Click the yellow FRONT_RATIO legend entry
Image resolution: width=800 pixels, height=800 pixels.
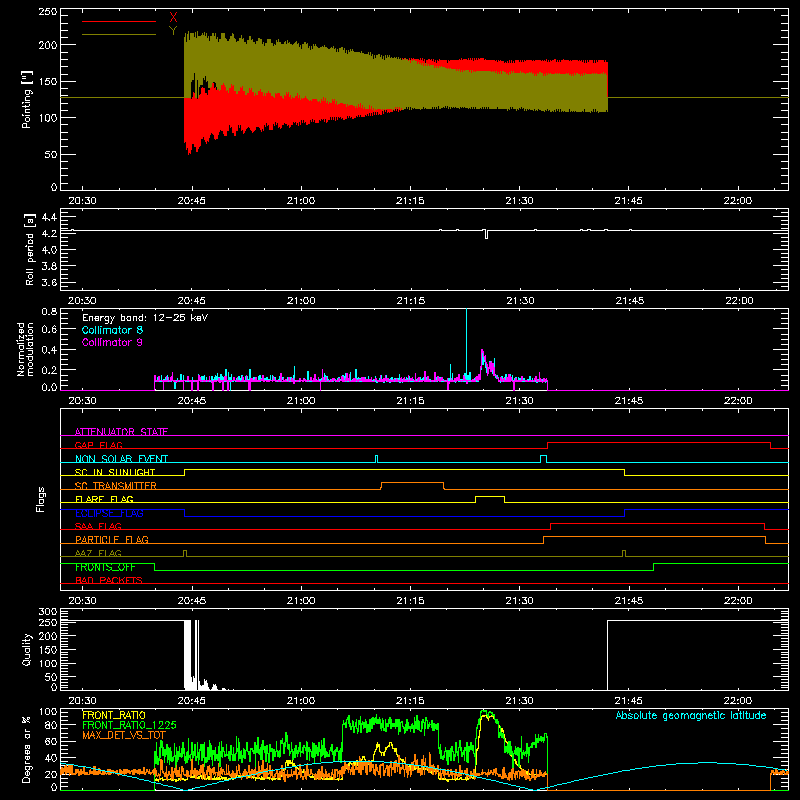[114, 715]
